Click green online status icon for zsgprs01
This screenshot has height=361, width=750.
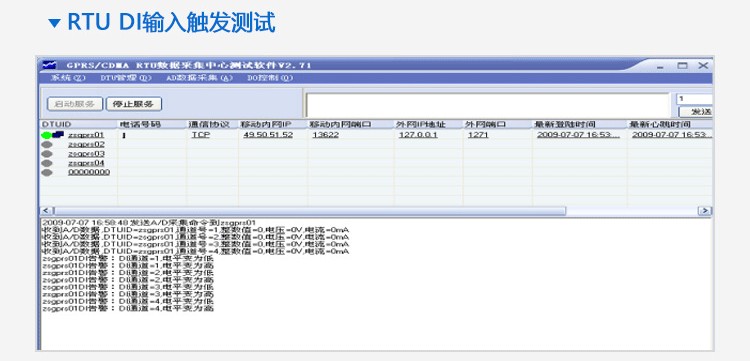click(46, 135)
